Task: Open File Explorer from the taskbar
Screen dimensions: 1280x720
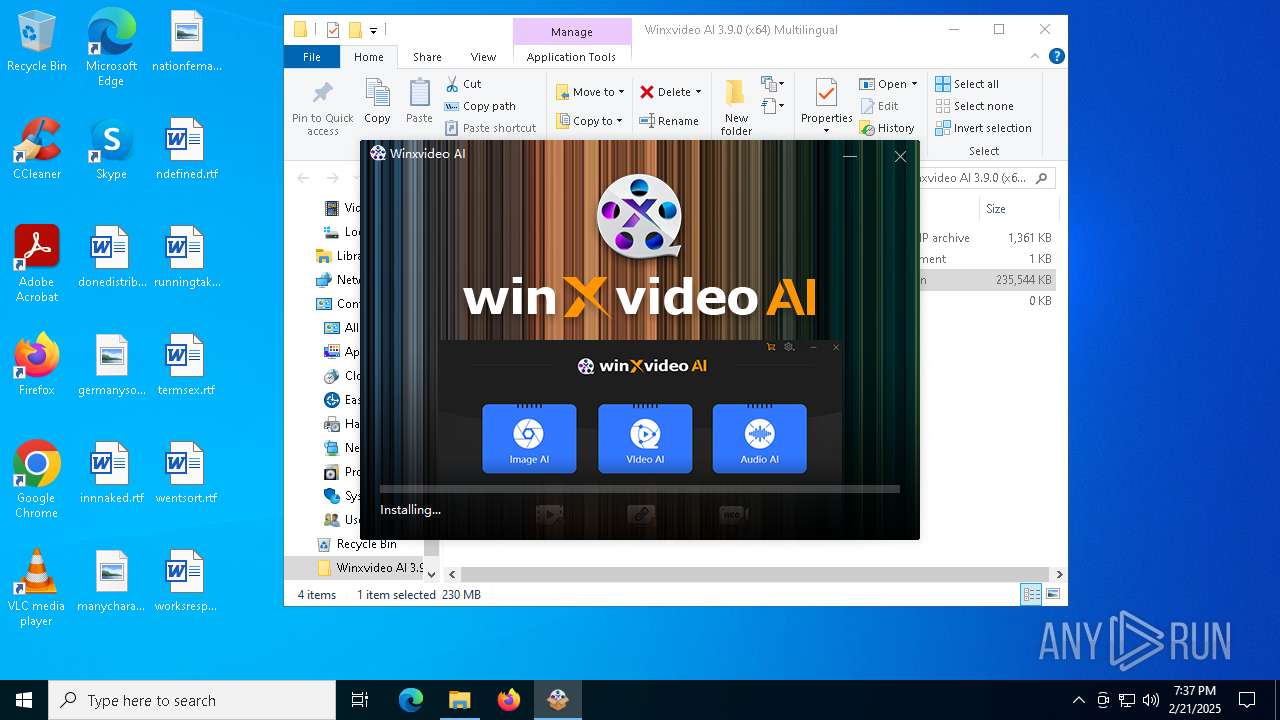Action: 460,700
